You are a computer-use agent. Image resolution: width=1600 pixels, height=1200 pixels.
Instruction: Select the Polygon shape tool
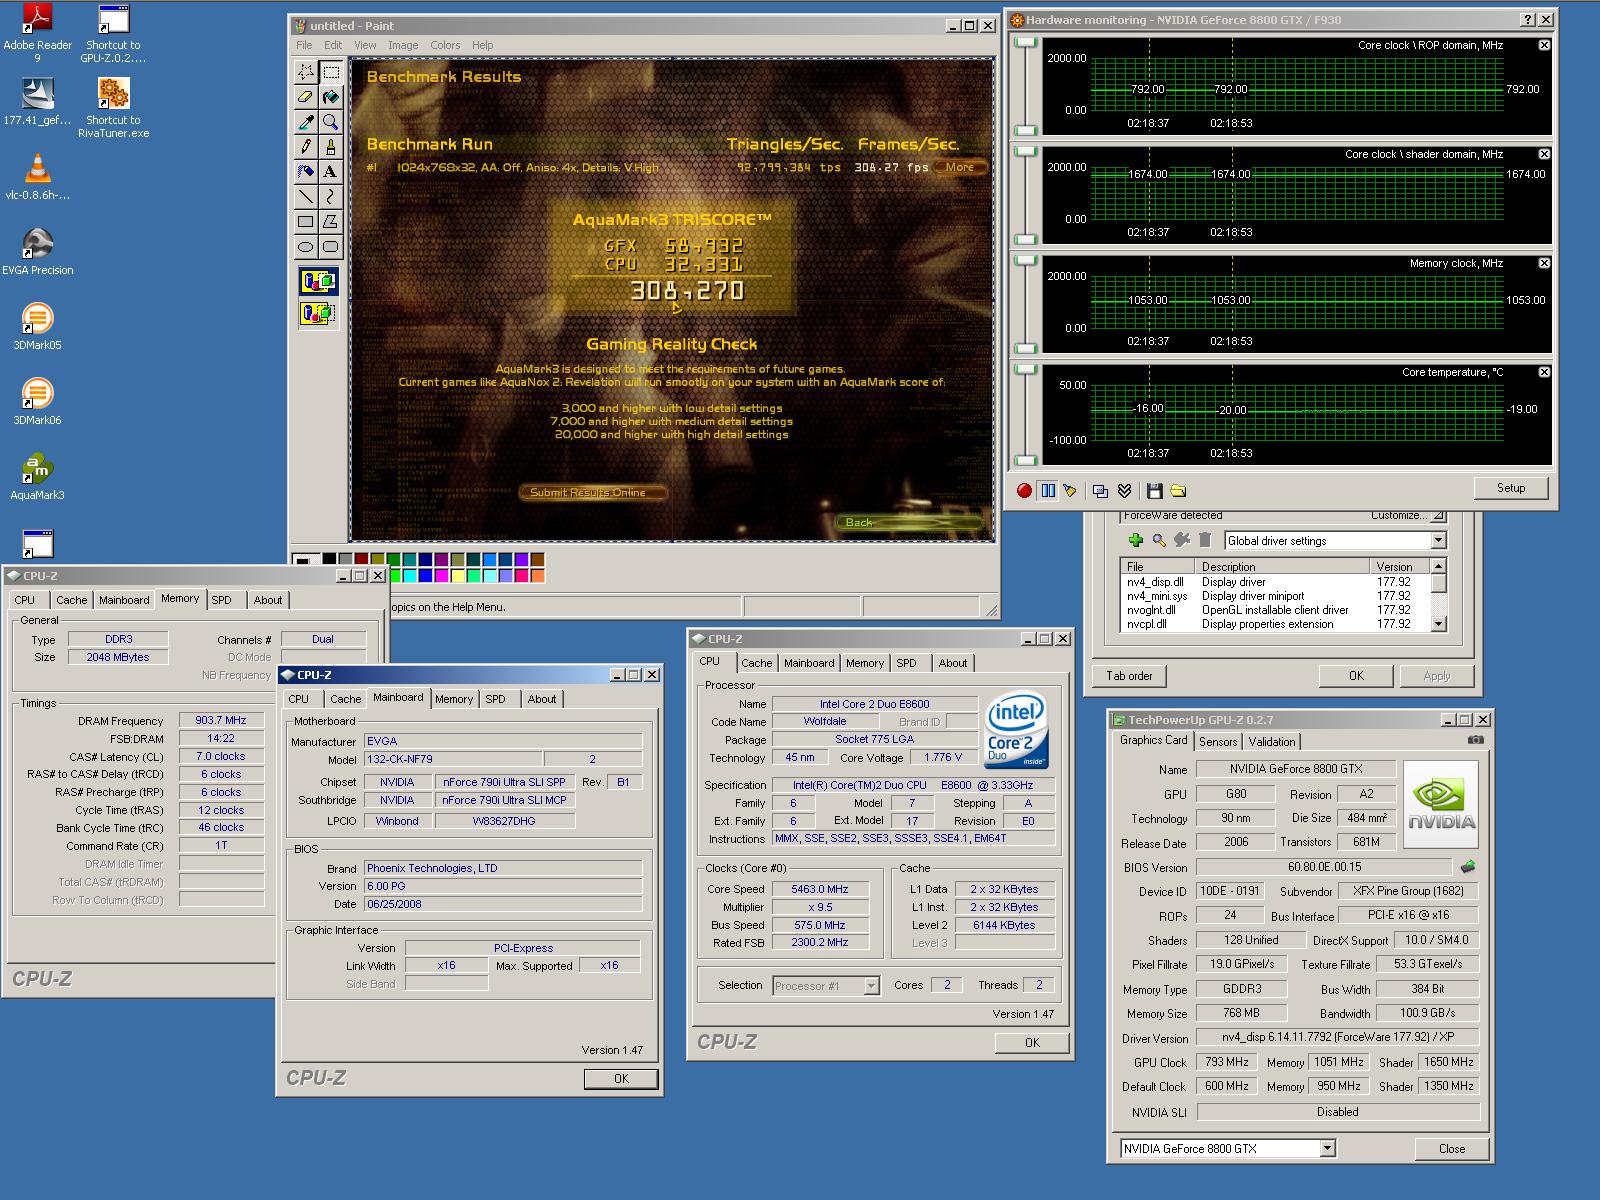[330, 222]
